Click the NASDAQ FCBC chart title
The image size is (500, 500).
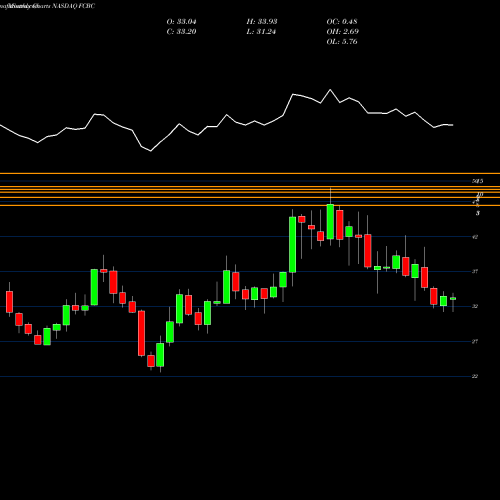tap(74, 6)
